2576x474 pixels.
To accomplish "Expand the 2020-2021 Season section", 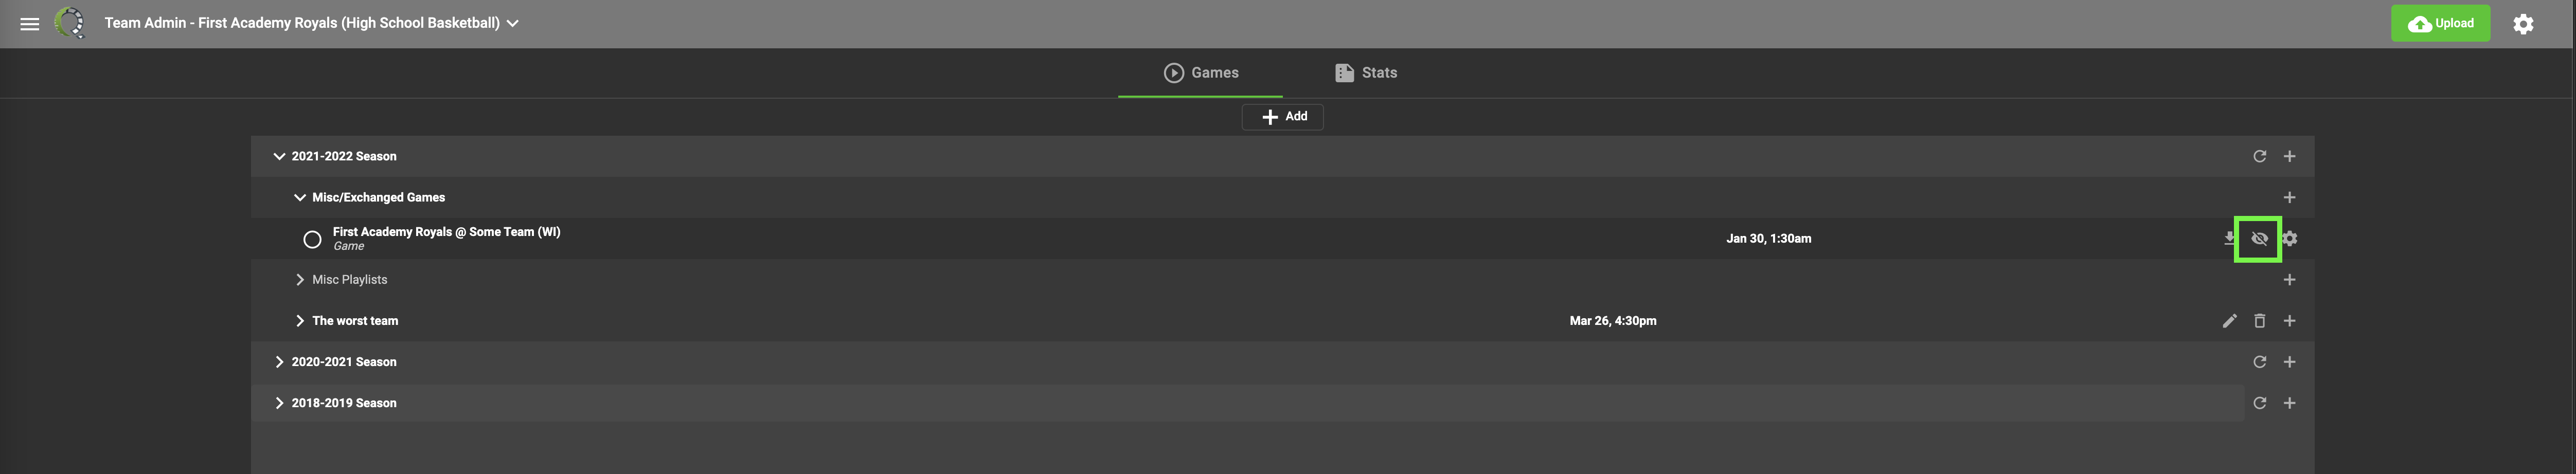I will click(279, 362).
